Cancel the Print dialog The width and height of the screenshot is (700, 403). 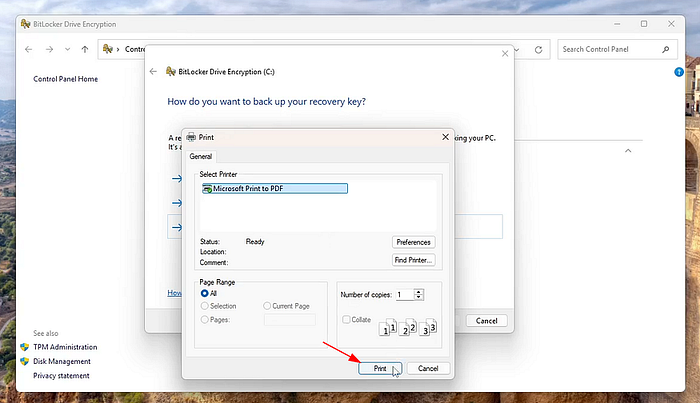(428, 368)
